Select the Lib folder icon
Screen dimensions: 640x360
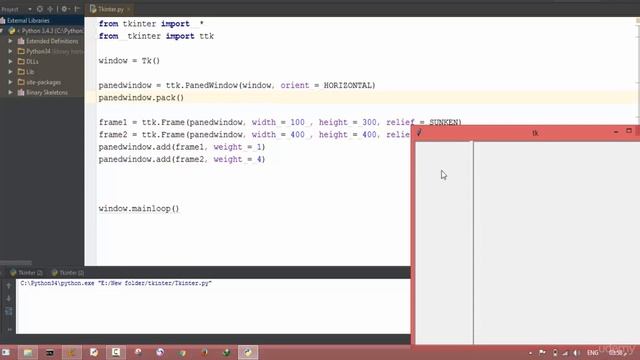(21, 72)
